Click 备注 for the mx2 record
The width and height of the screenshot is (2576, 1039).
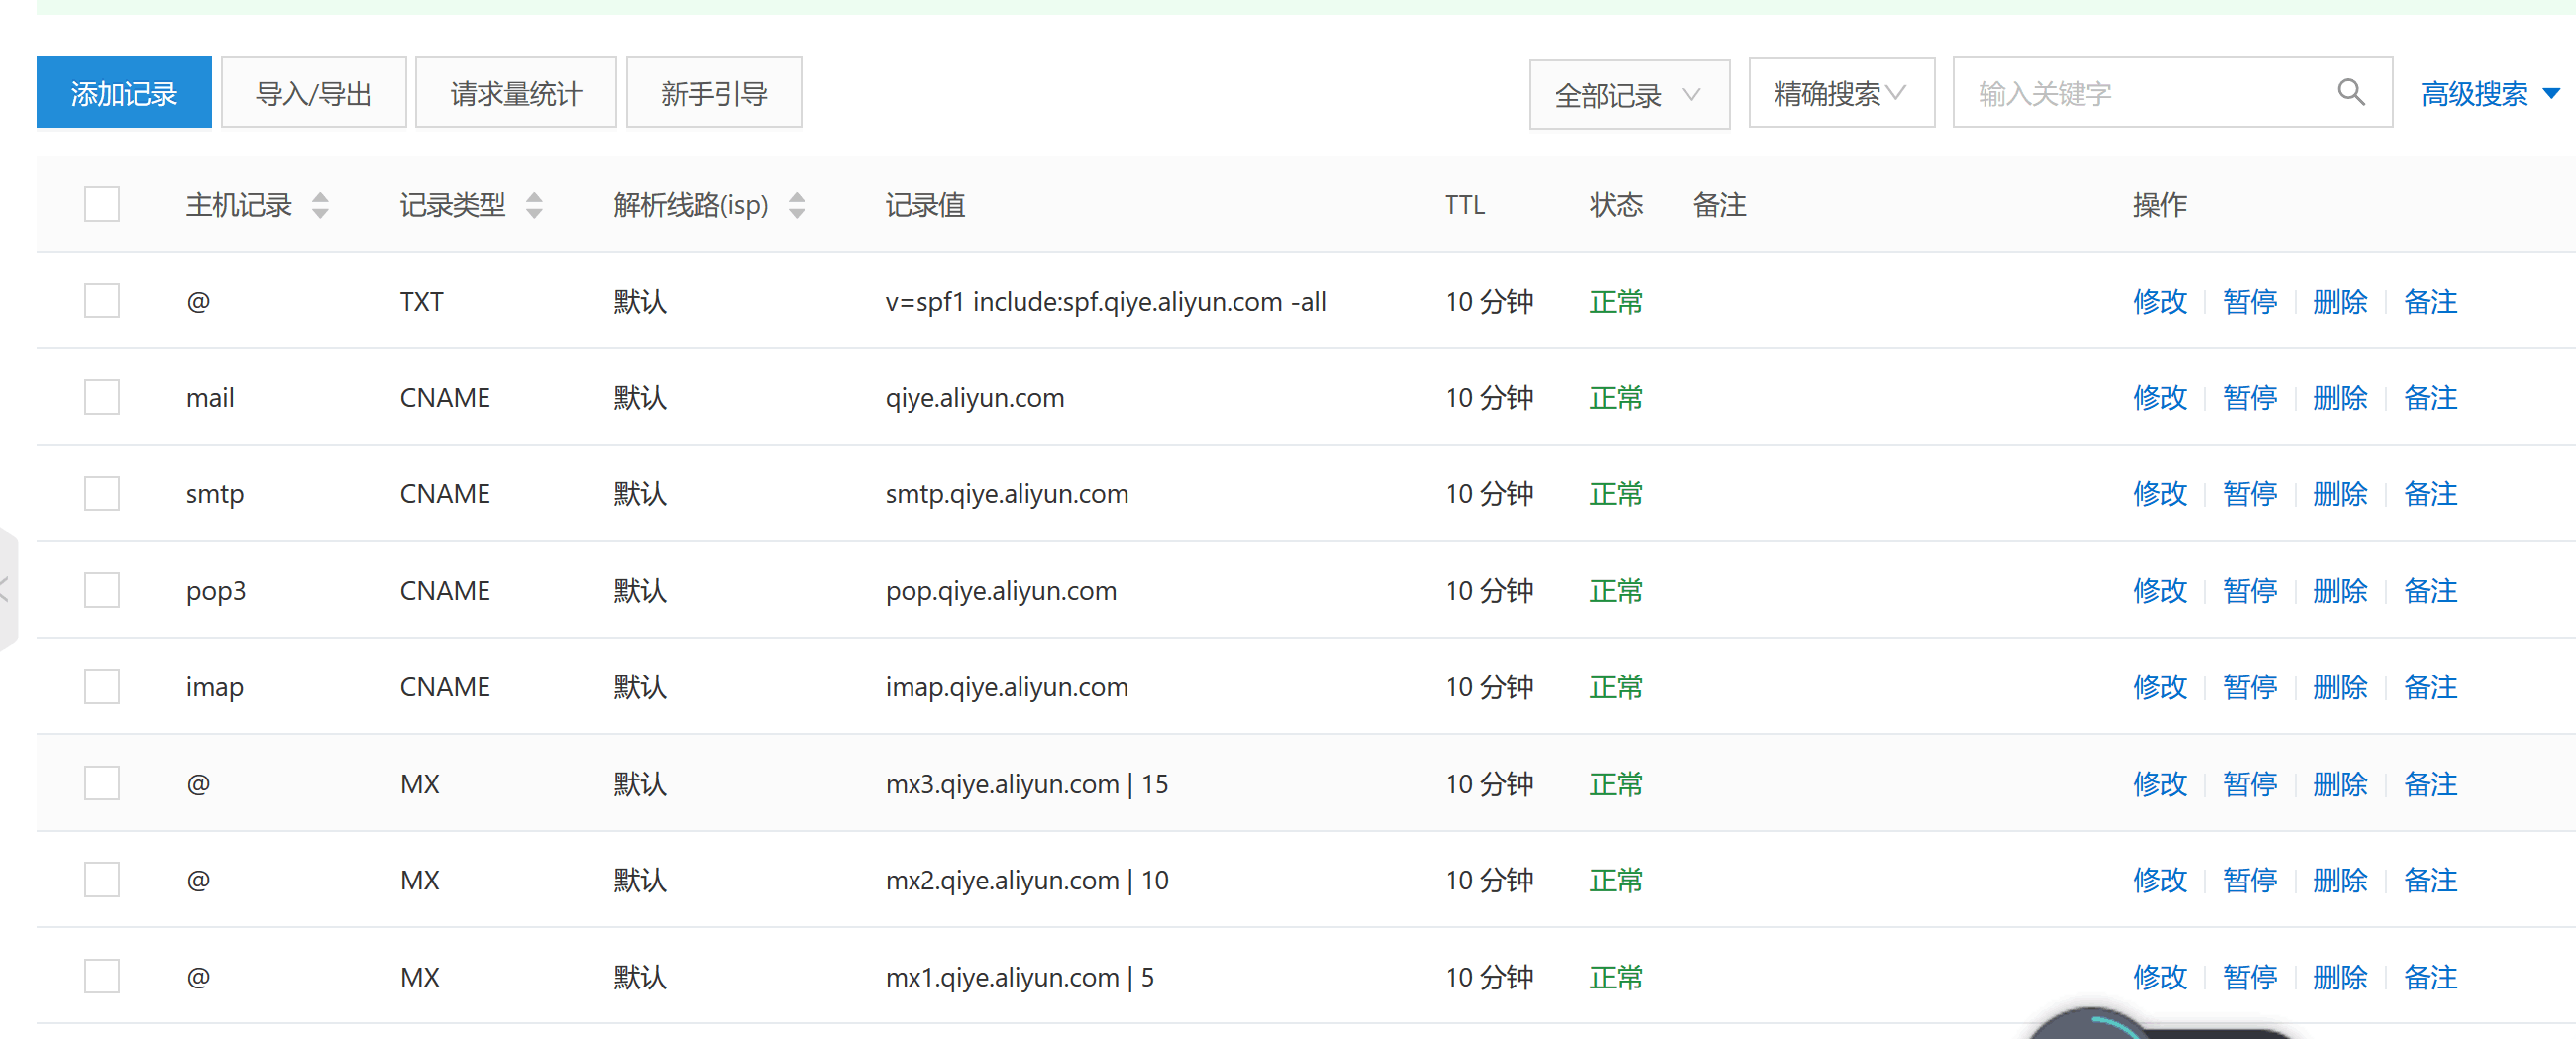[x=2430, y=879]
